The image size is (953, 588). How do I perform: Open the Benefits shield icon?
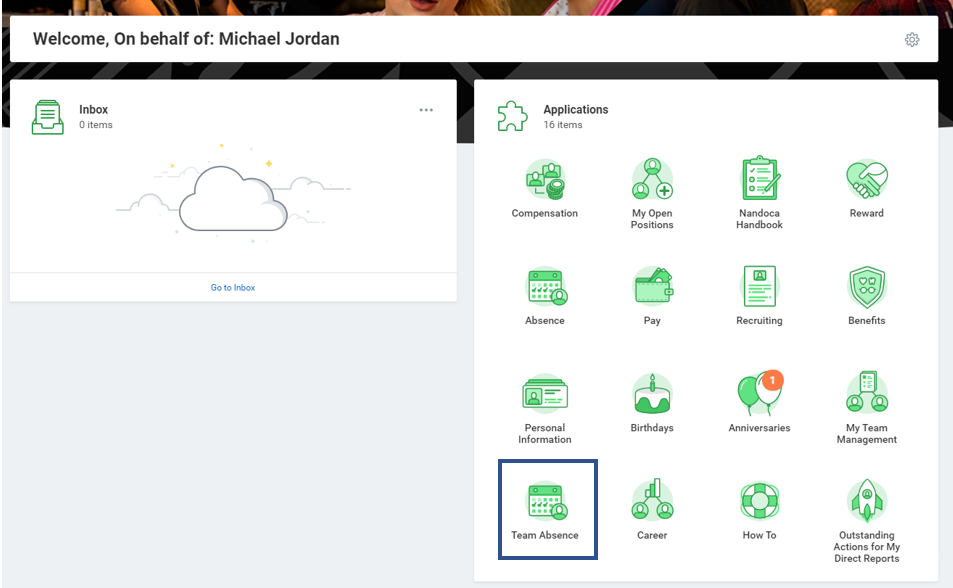866,287
